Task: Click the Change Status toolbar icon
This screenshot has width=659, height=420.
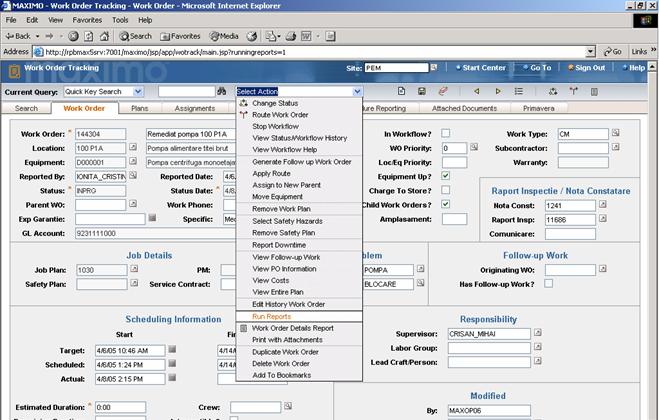Action: (x=553, y=91)
